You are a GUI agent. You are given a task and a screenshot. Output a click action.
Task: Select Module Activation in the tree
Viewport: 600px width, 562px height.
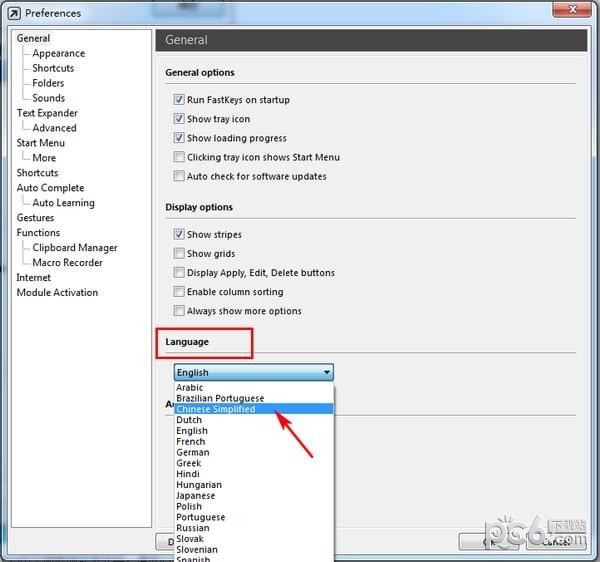pos(57,292)
